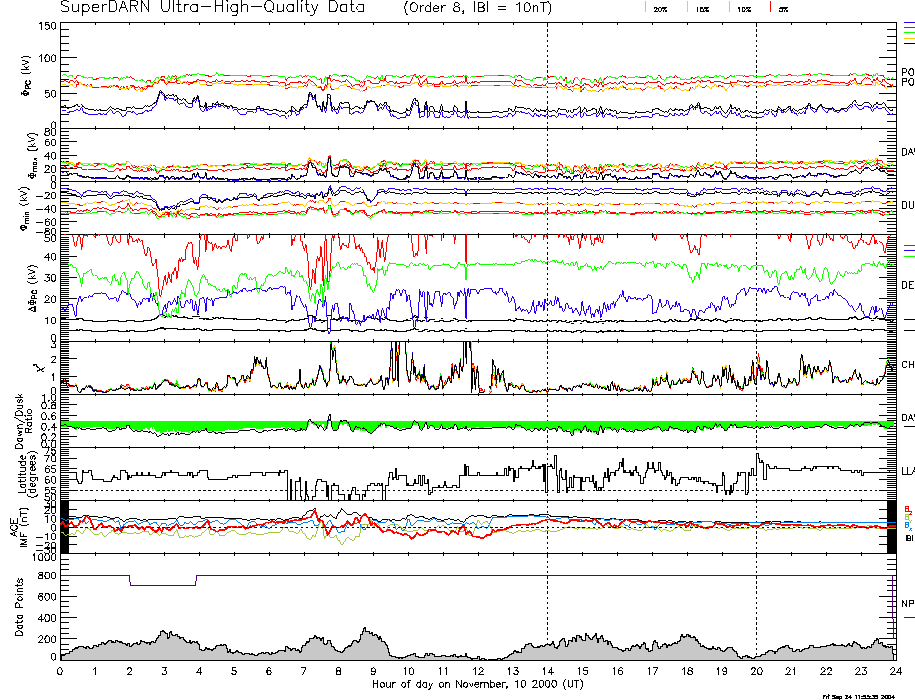Image resolution: width=915 pixels, height=700 pixels.
Task: Click the dashed vertical line at hour 20
Action: click(756, 300)
